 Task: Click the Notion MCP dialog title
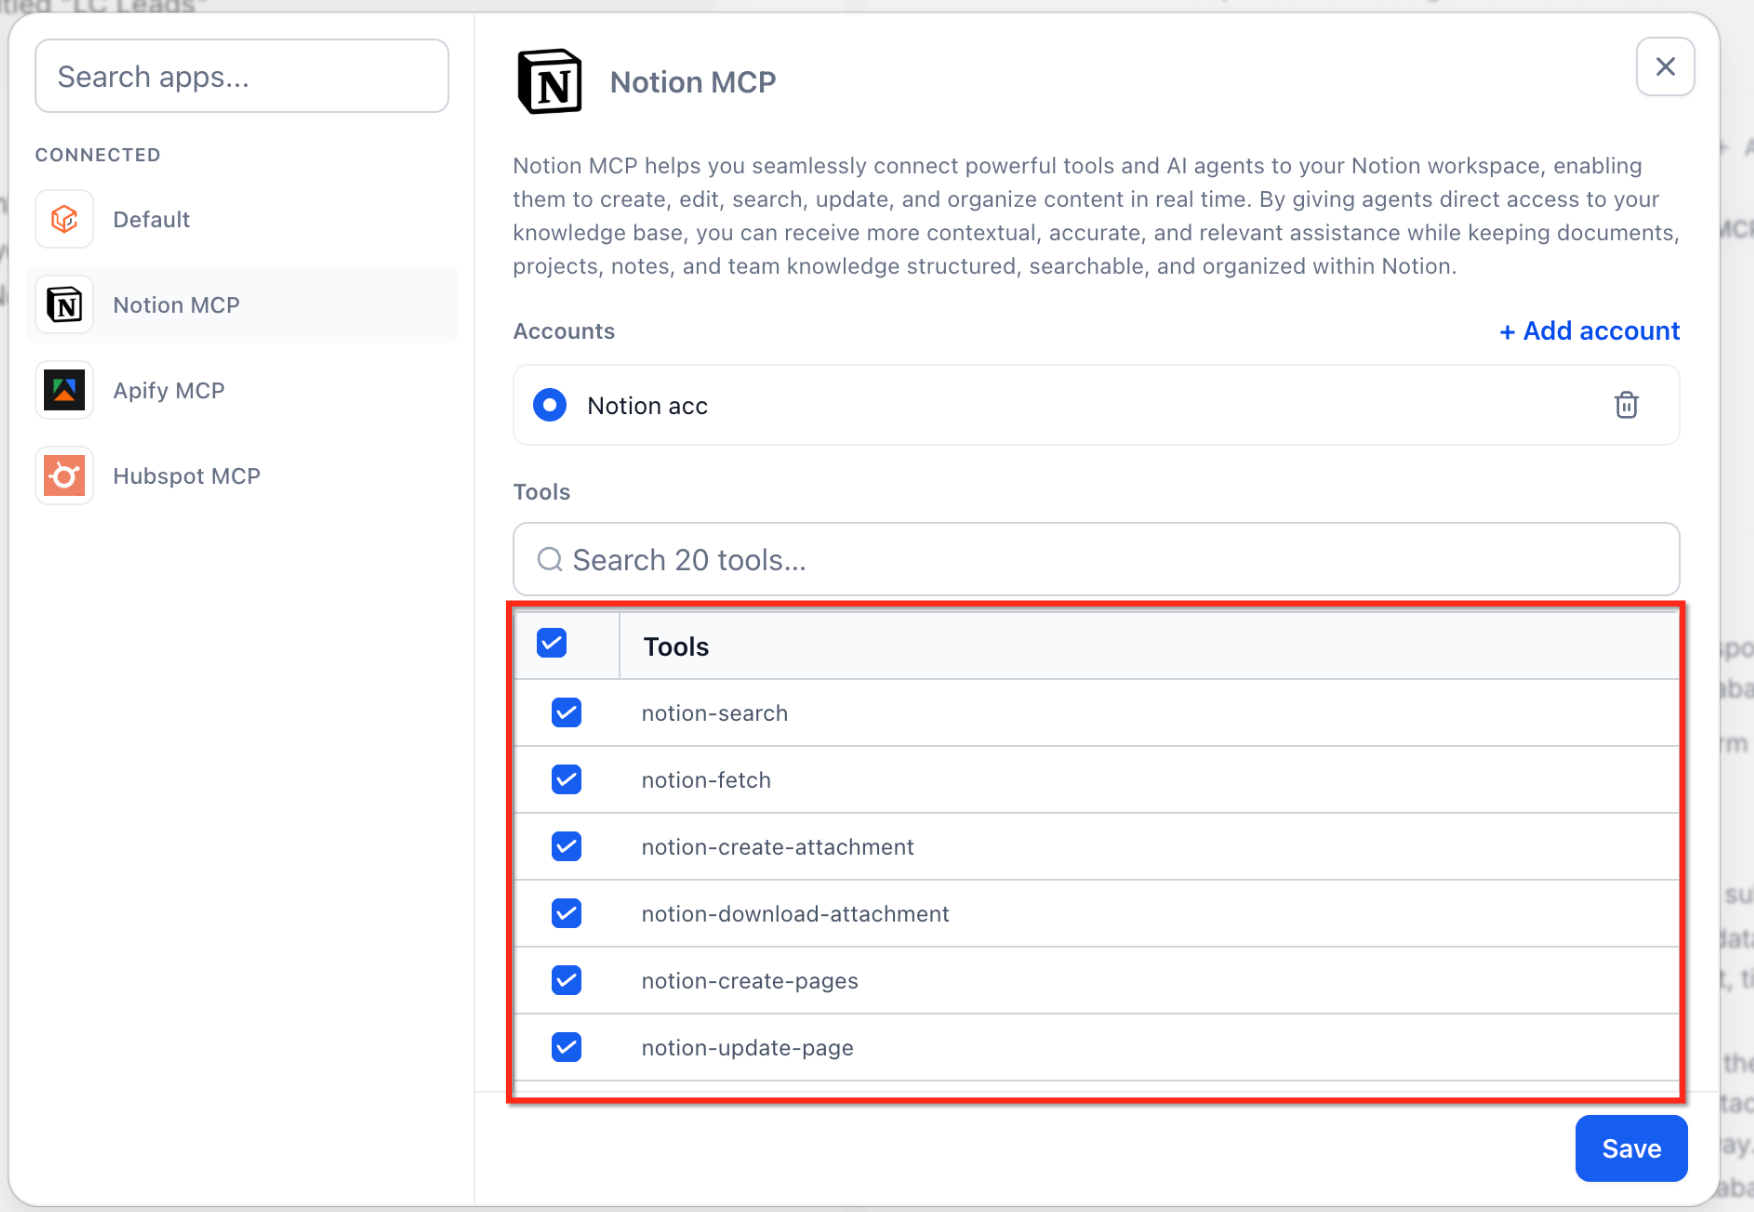tap(693, 82)
